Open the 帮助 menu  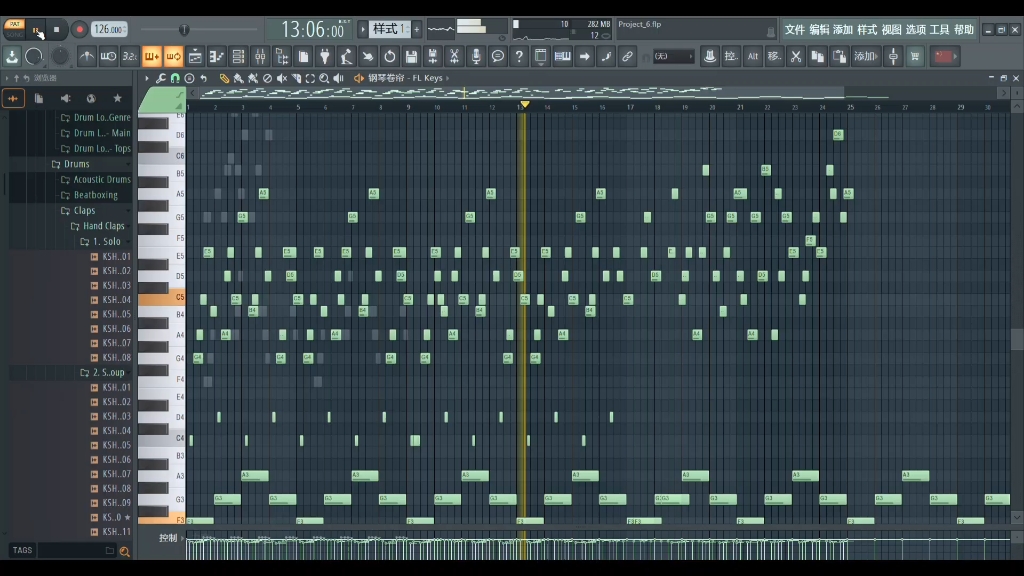(963, 29)
